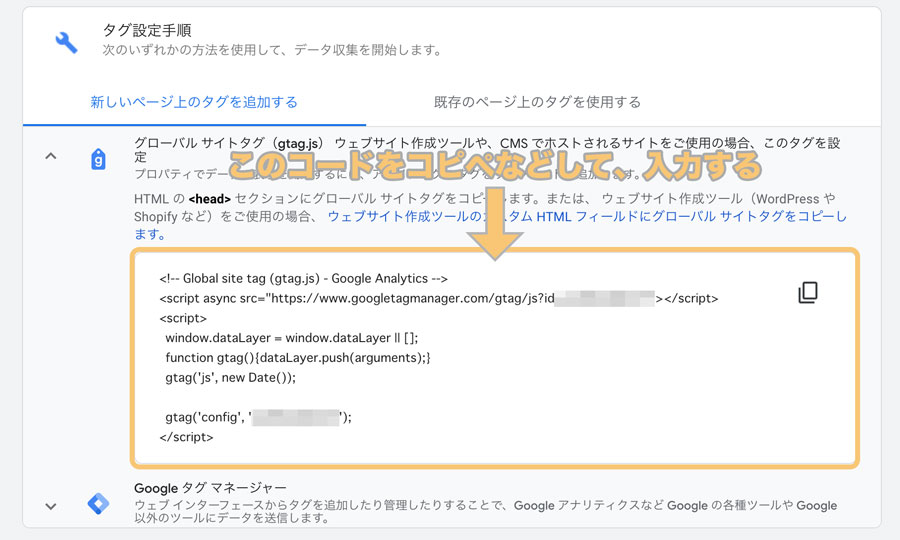Click the gtag('config') code line

tap(258, 417)
